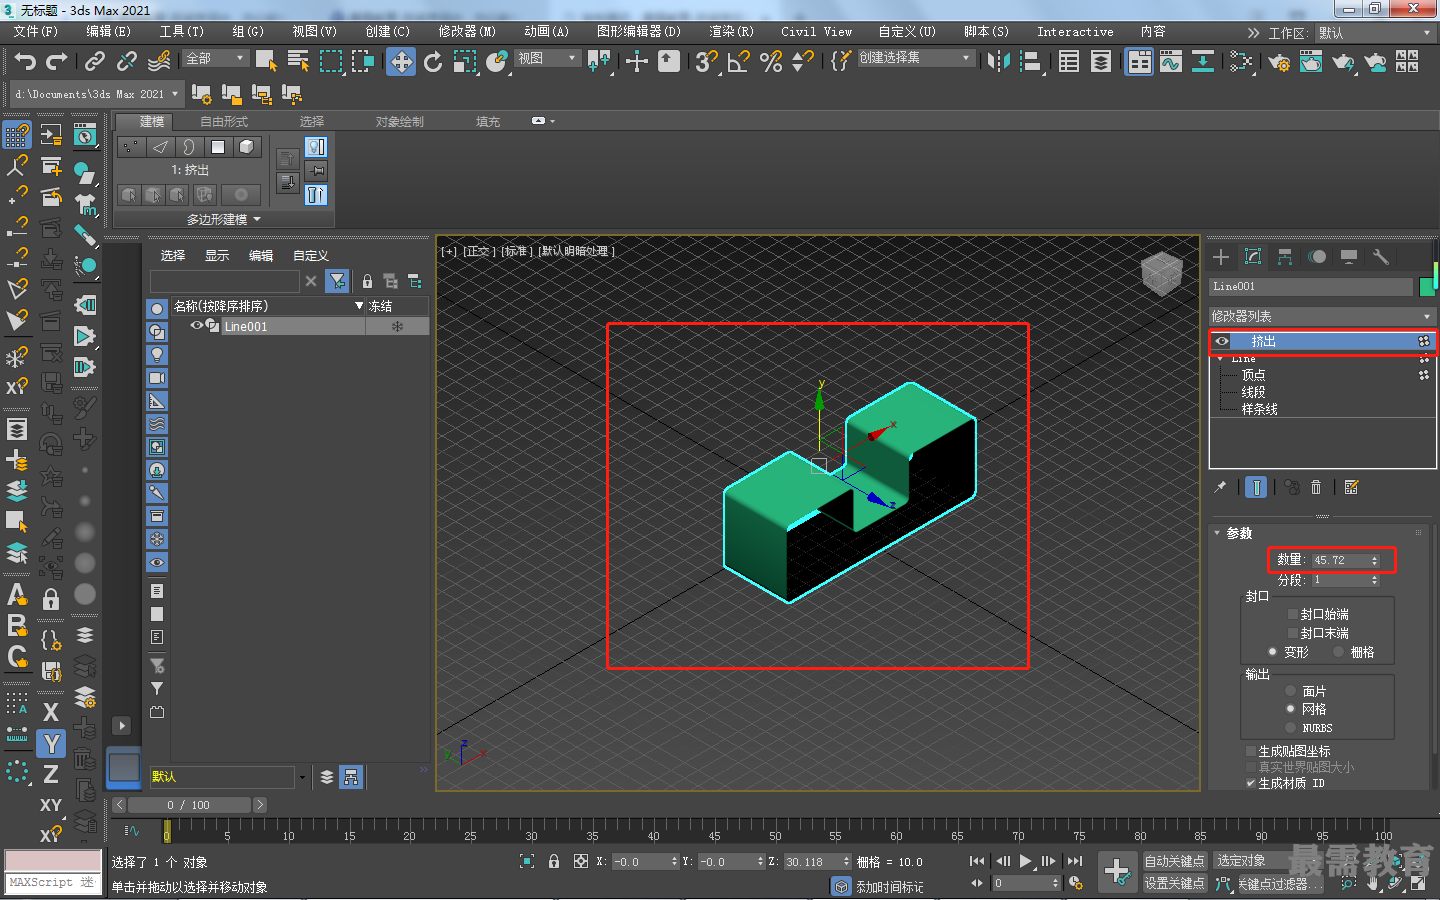1440x900 pixels.
Task: Open the project path dropdown arrow
Action: (175, 94)
